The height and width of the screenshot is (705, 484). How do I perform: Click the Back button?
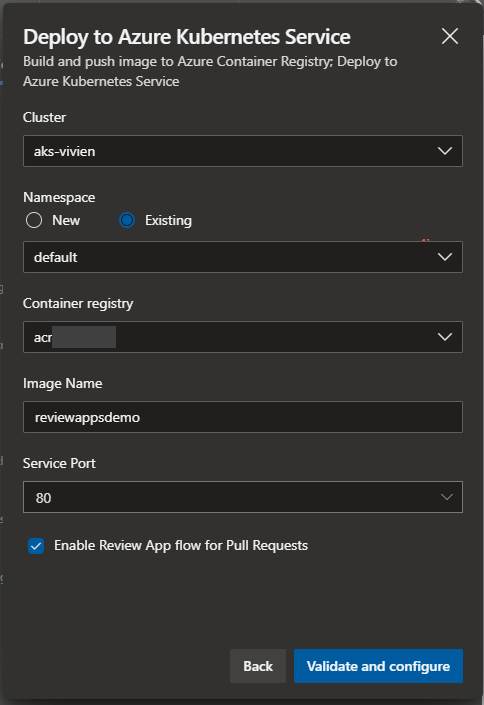258,666
